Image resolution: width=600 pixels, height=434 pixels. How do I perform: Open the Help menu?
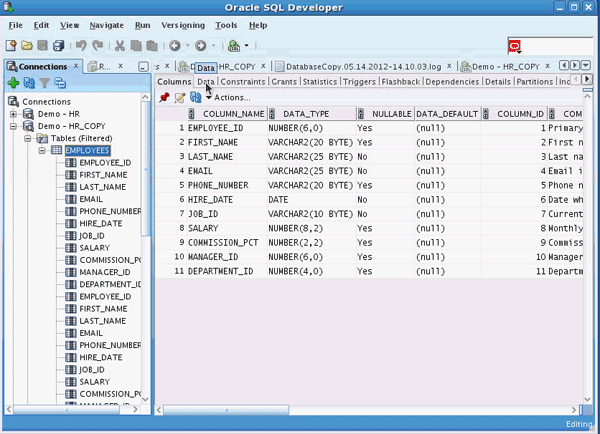pos(258,25)
